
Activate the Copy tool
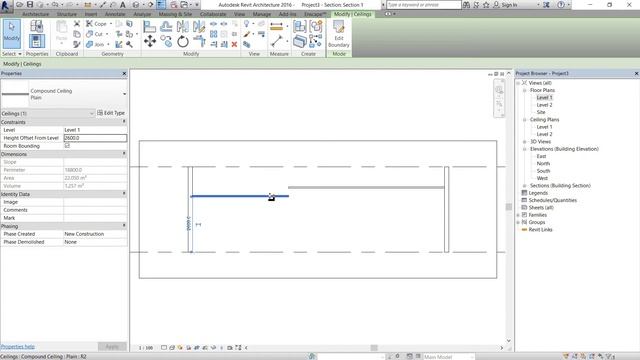click(166, 41)
